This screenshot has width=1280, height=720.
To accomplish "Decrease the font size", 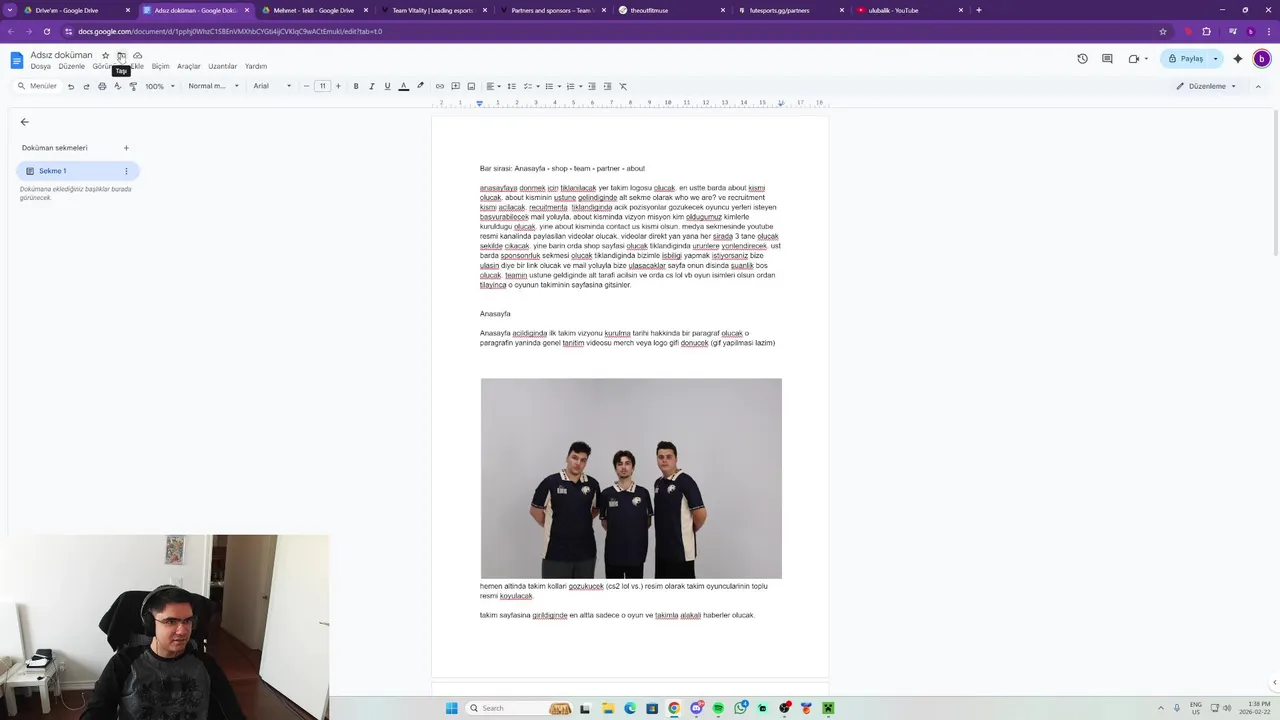I will tap(307, 86).
